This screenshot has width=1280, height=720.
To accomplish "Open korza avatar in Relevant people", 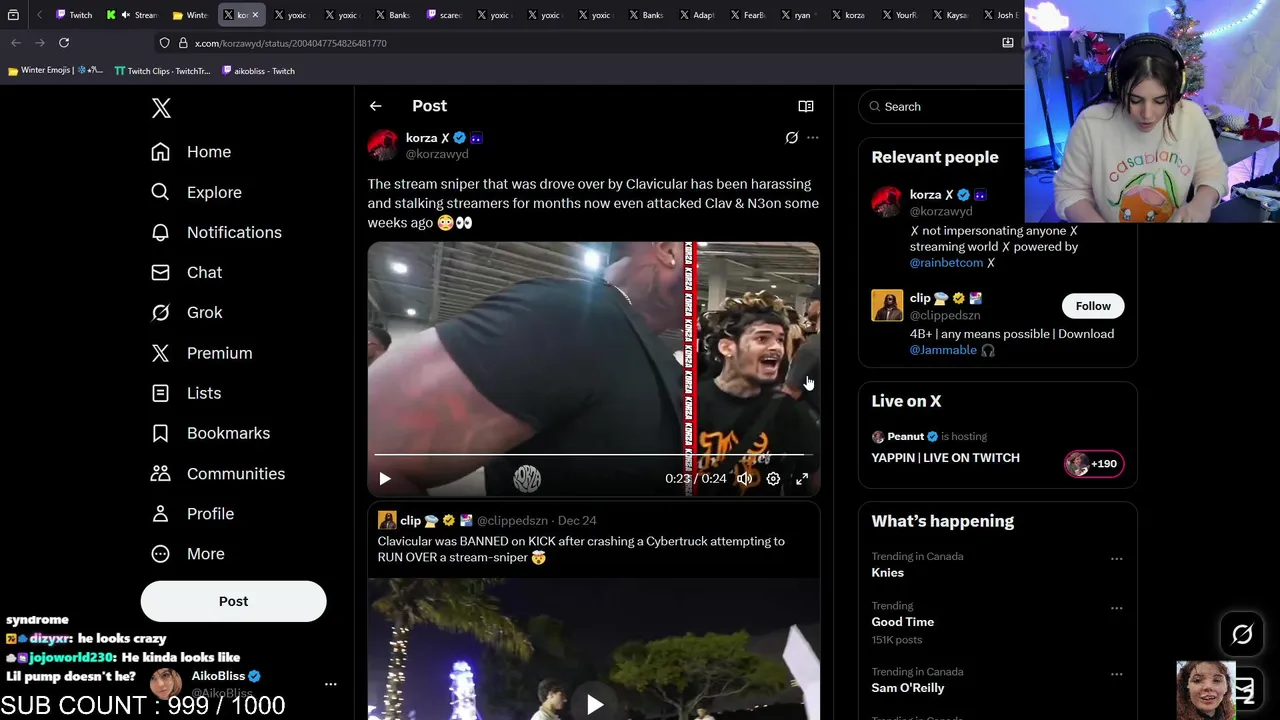I will 887,202.
